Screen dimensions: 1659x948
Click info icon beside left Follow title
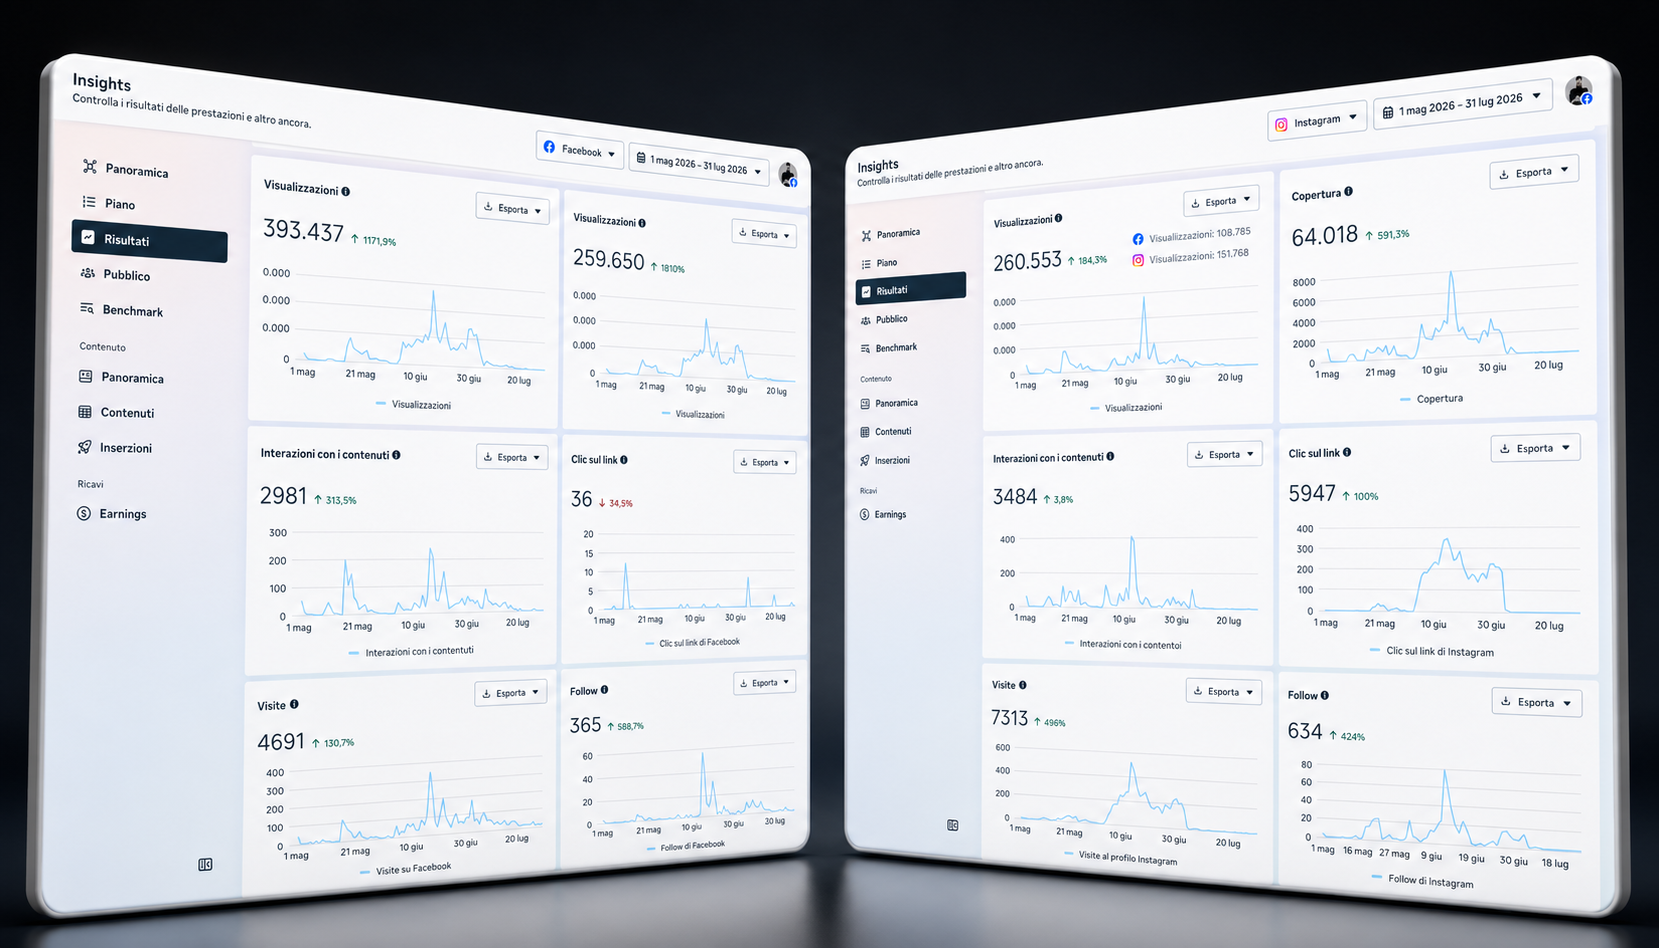click(604, 690)
